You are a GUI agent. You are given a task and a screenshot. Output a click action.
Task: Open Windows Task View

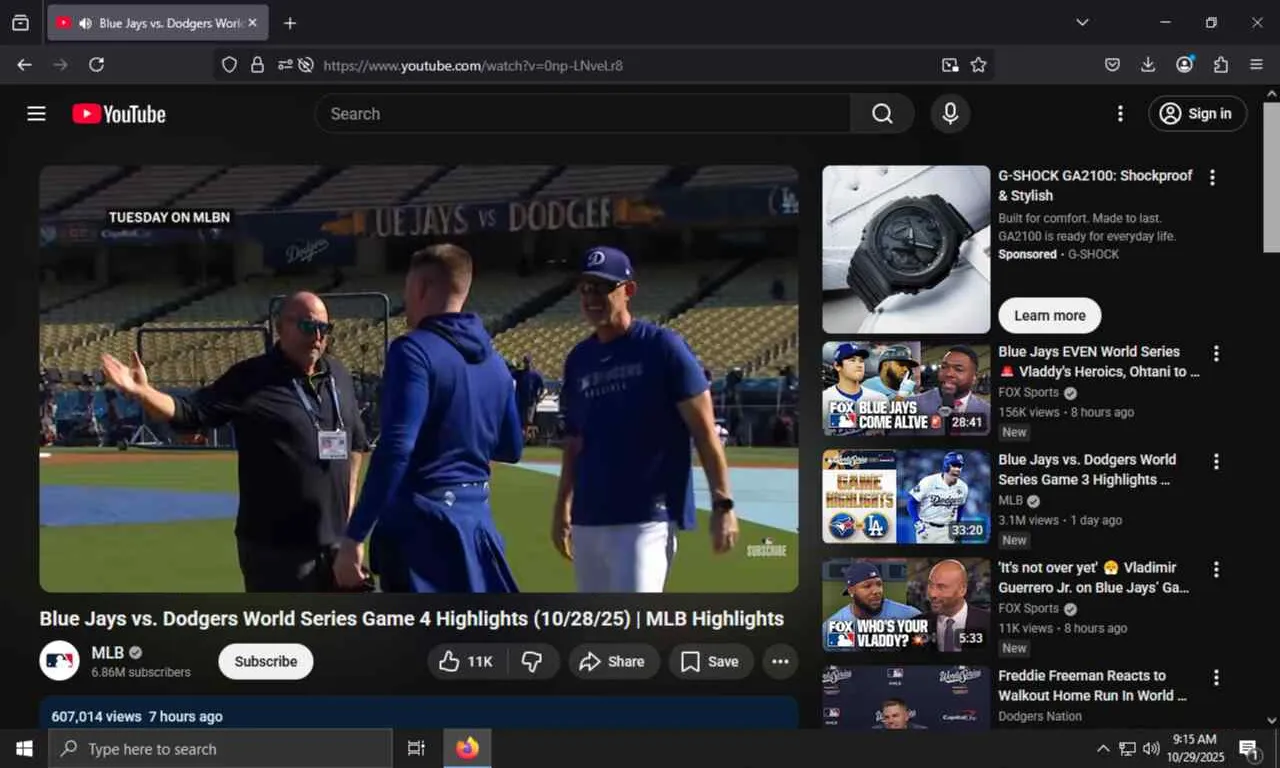(x=416, y=749)
